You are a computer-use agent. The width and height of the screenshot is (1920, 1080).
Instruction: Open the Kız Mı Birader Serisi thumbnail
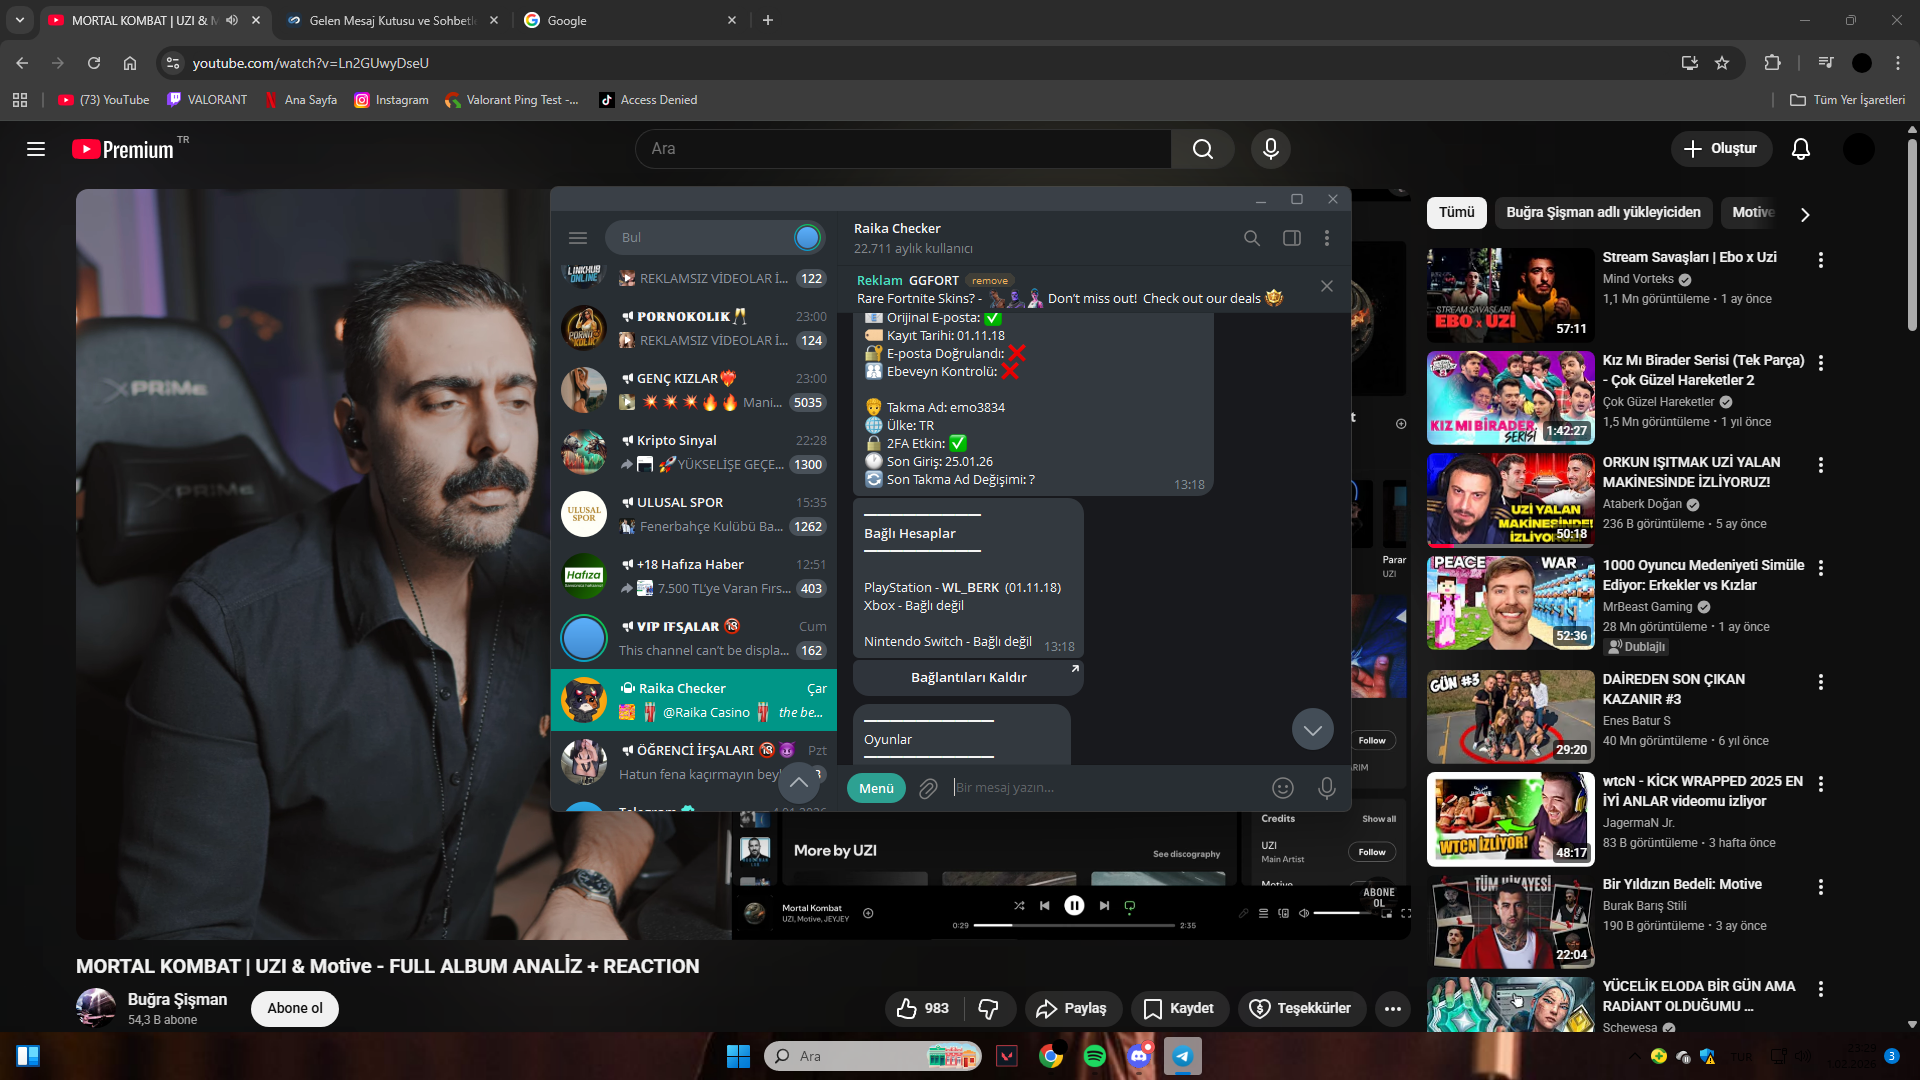tap(1510, 398)
